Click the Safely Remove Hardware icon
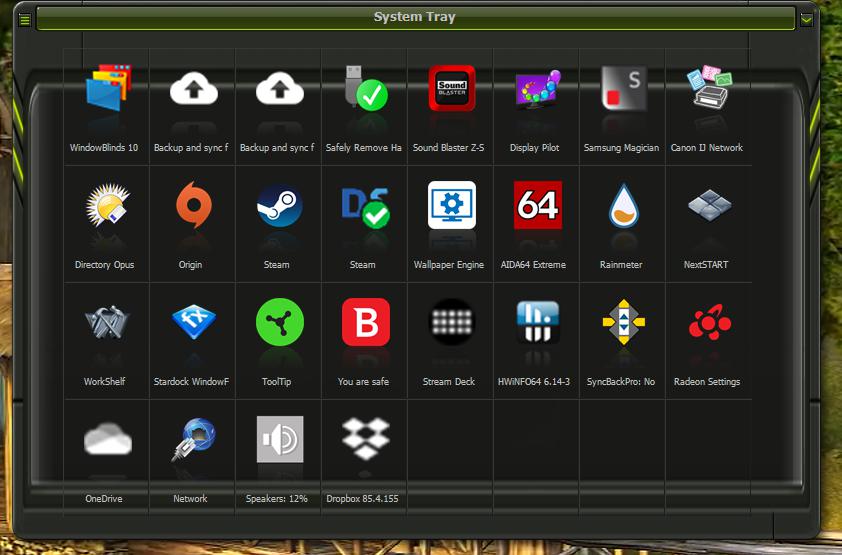Viewport: 842px width, 555px height. click(x=364, y=89)
